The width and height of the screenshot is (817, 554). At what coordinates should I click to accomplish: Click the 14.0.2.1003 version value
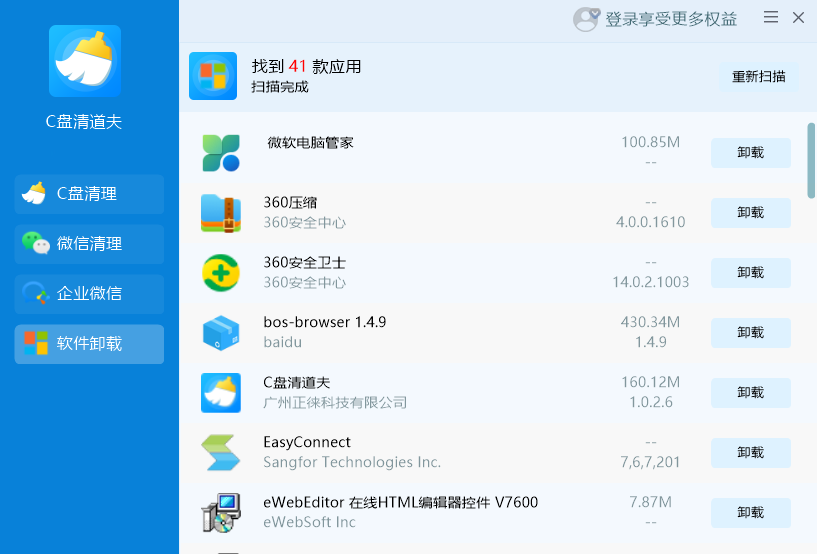651,282
